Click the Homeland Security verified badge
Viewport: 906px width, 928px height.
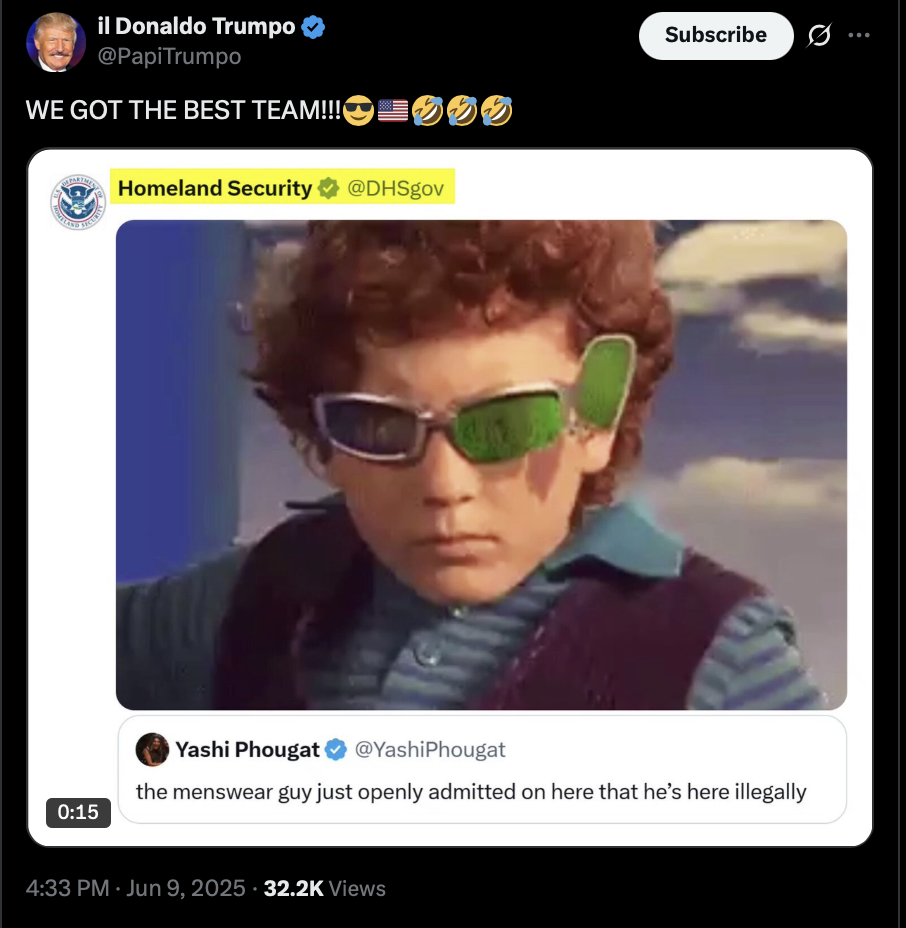(328, 188)
